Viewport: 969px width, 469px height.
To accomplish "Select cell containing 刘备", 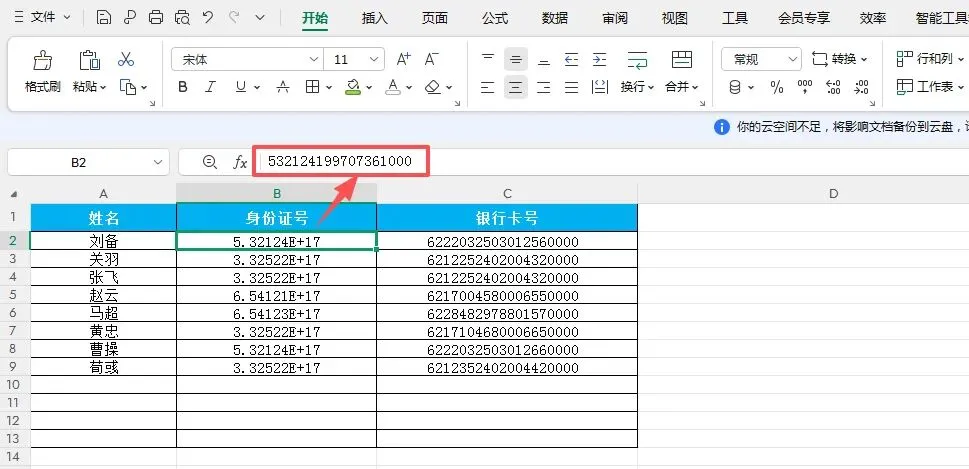I will (103, 241).
